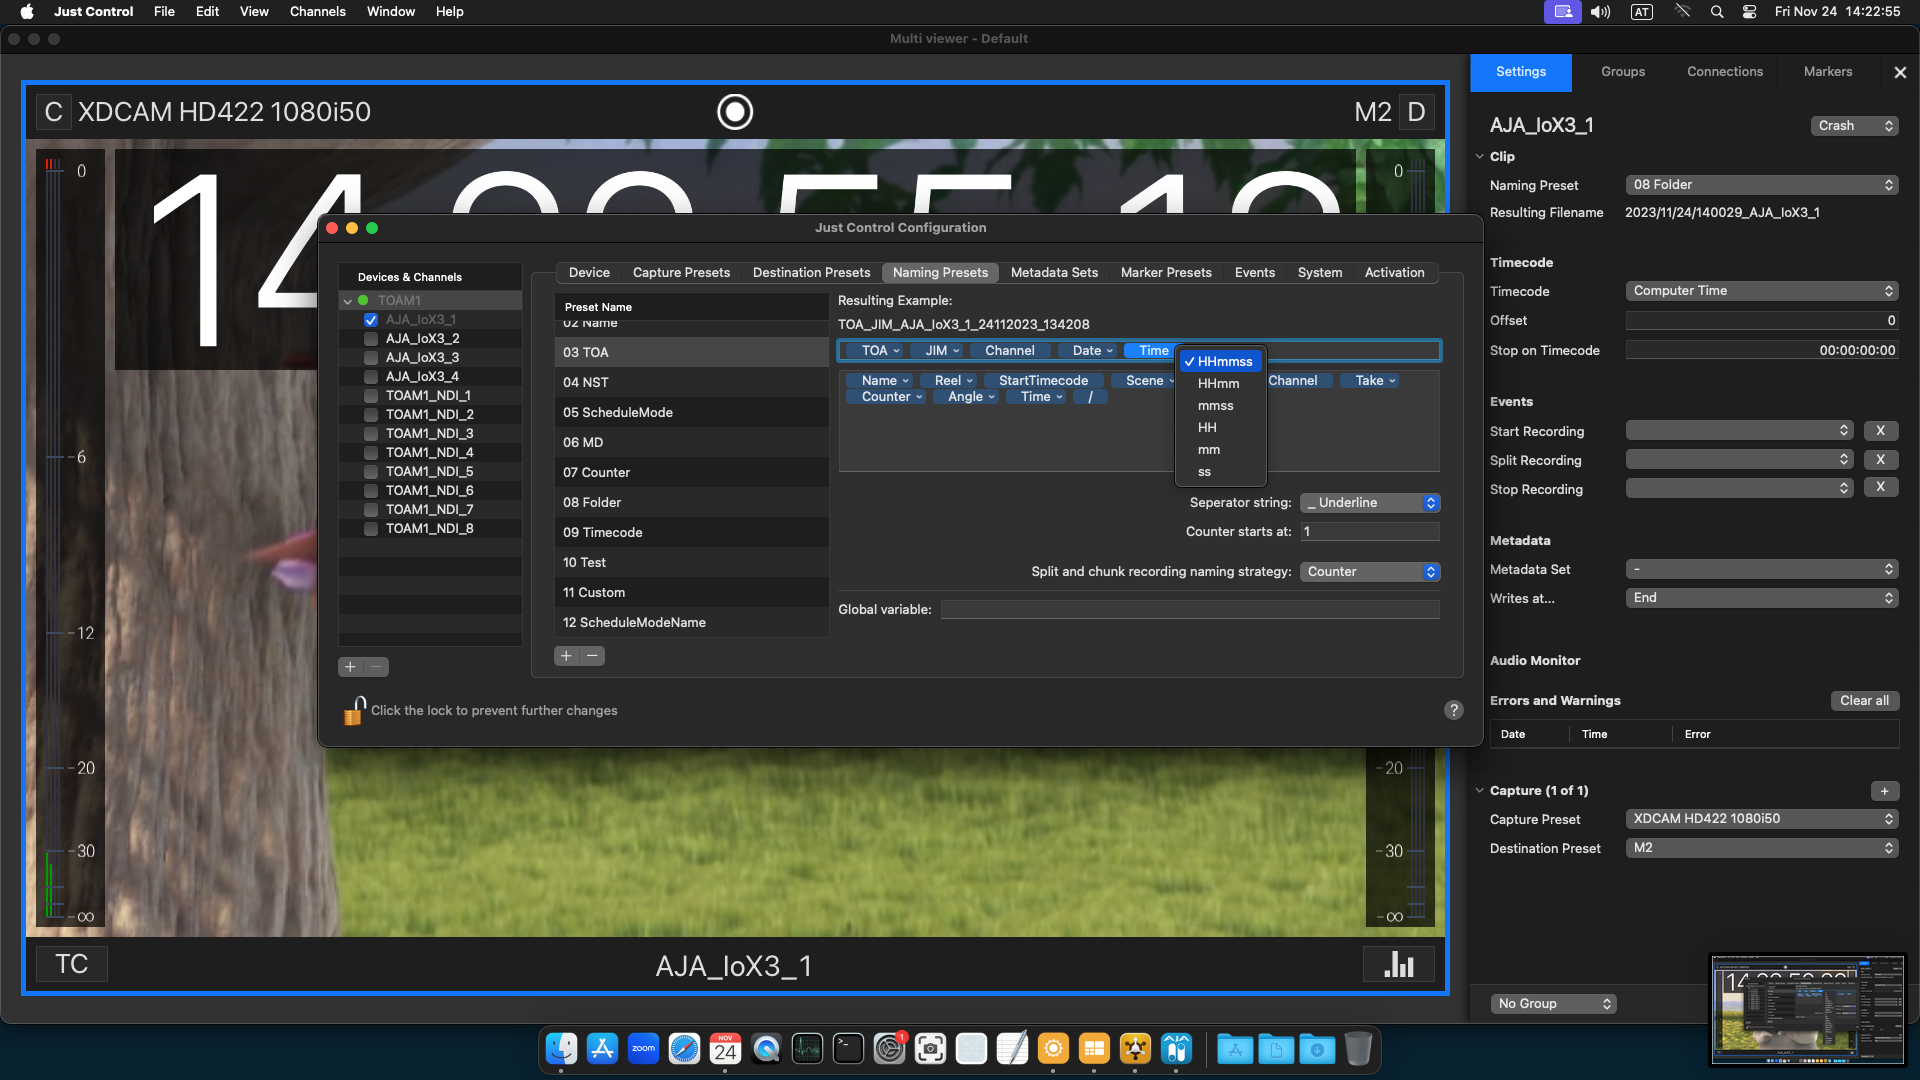Launch Zoom from the Dock
This screenshot has width=1920, height=1080.
(x=643, y=1049)
